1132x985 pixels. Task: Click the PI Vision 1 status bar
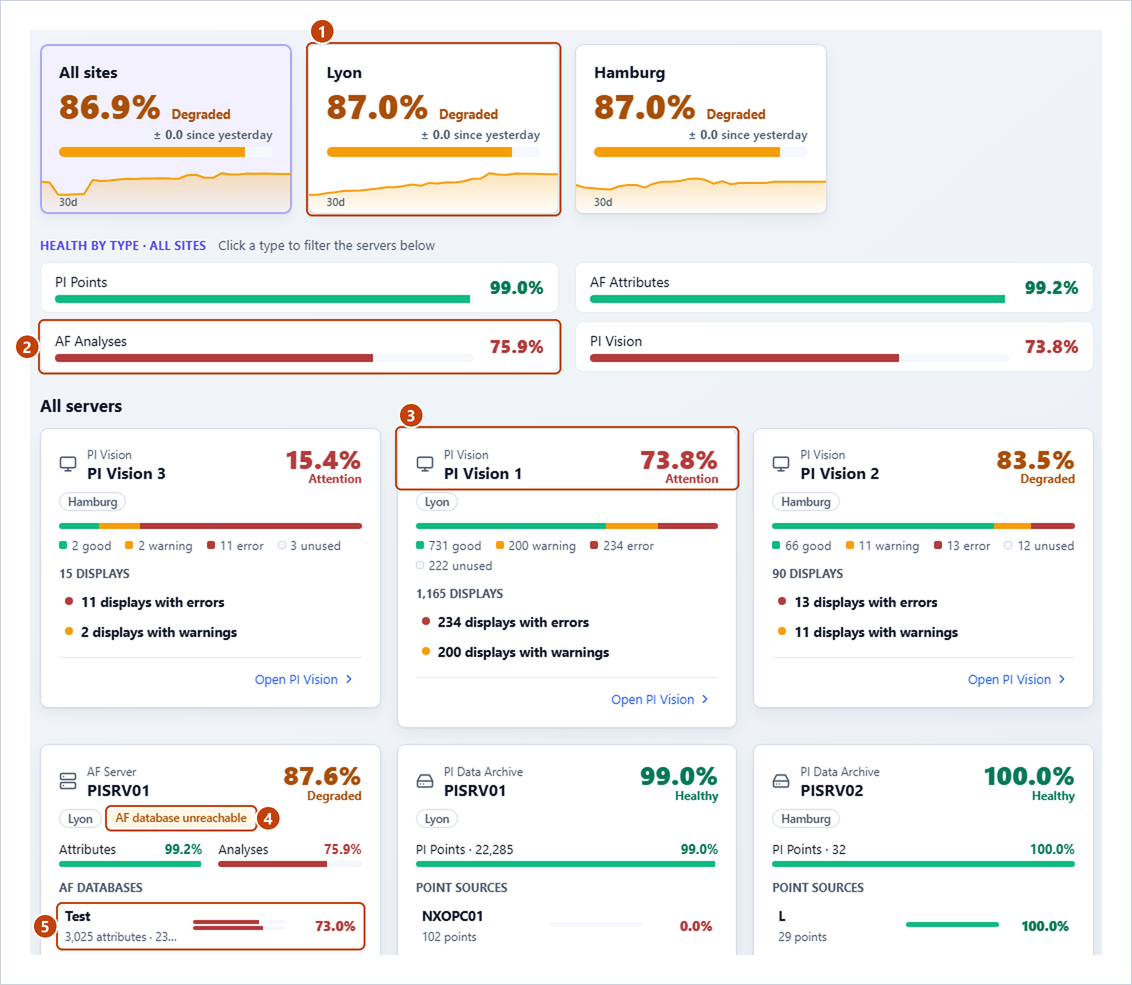point(567,526)
